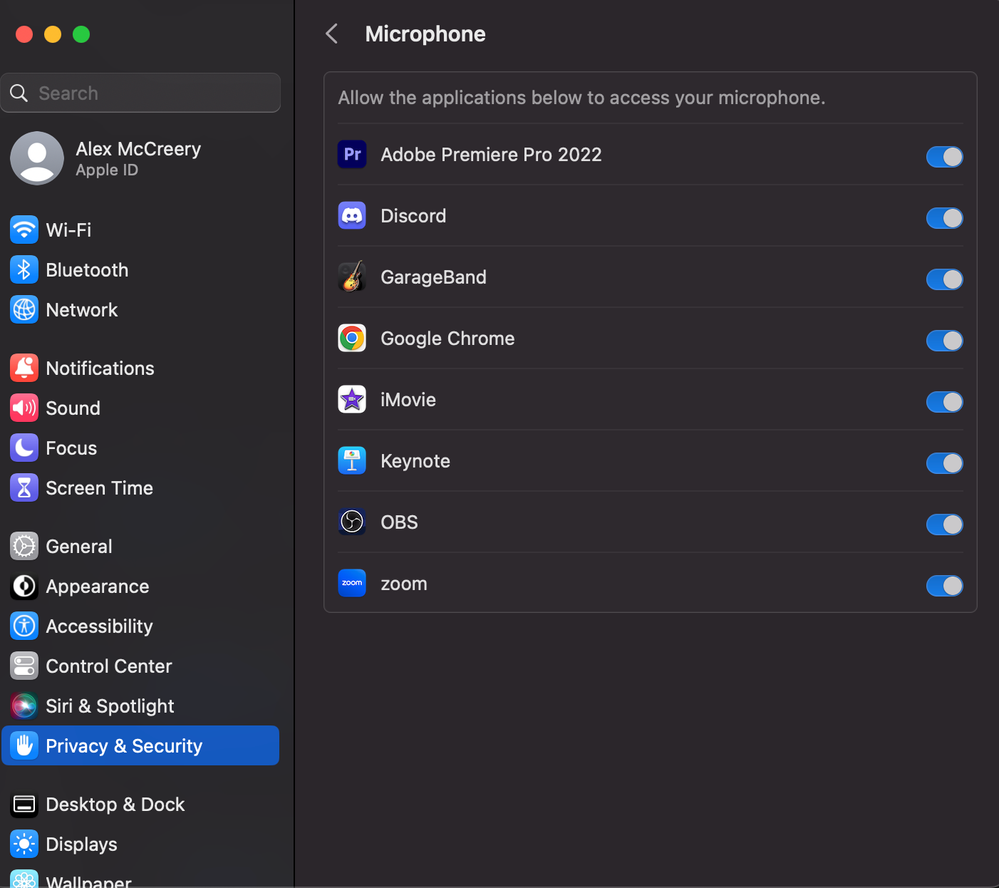The image size is (999, 888).
Task: Go to Accessibility settings
Action: pyautogui.click(x=98, y=626)
